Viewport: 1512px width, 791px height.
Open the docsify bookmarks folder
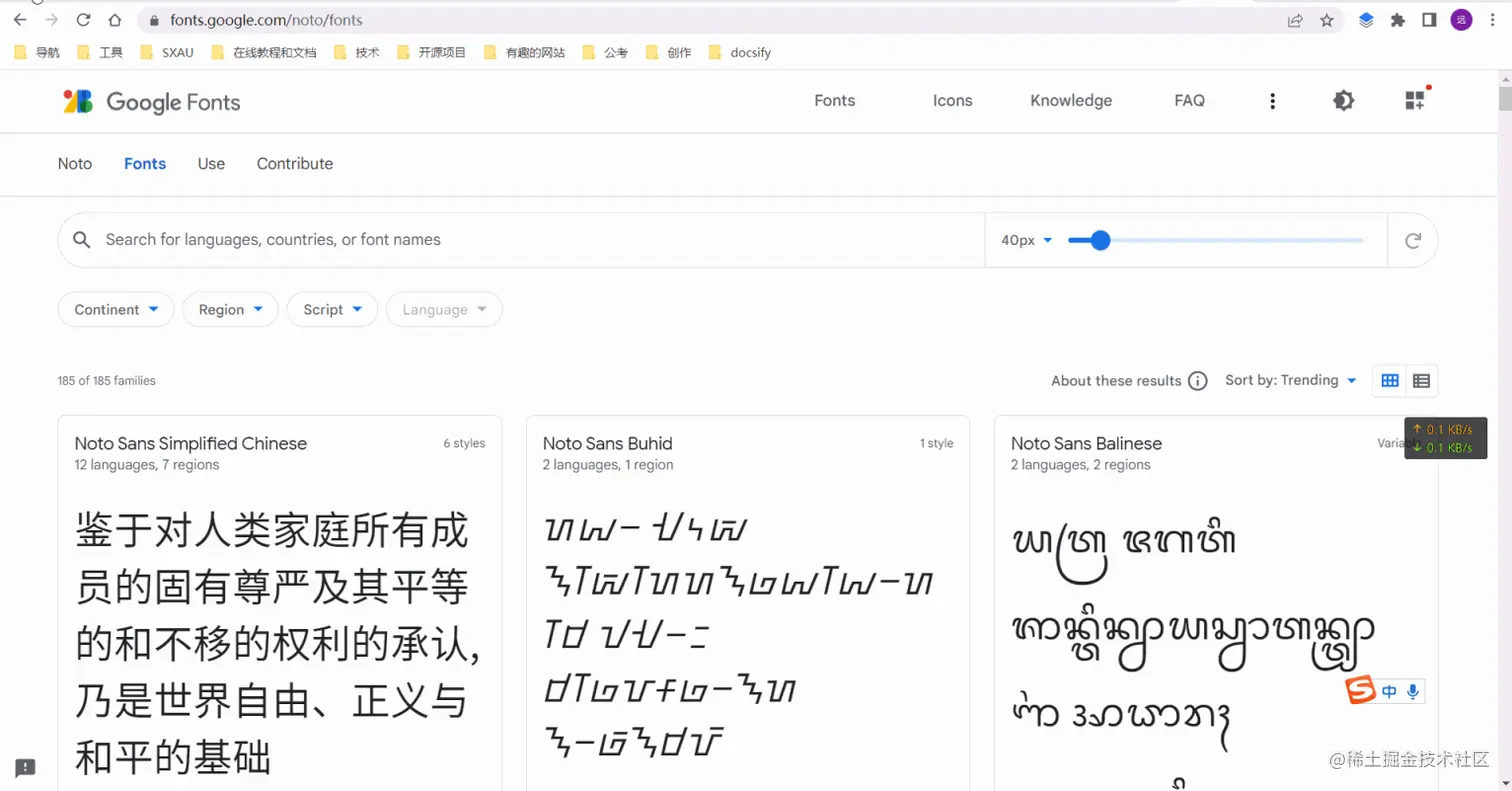(740, 52)
